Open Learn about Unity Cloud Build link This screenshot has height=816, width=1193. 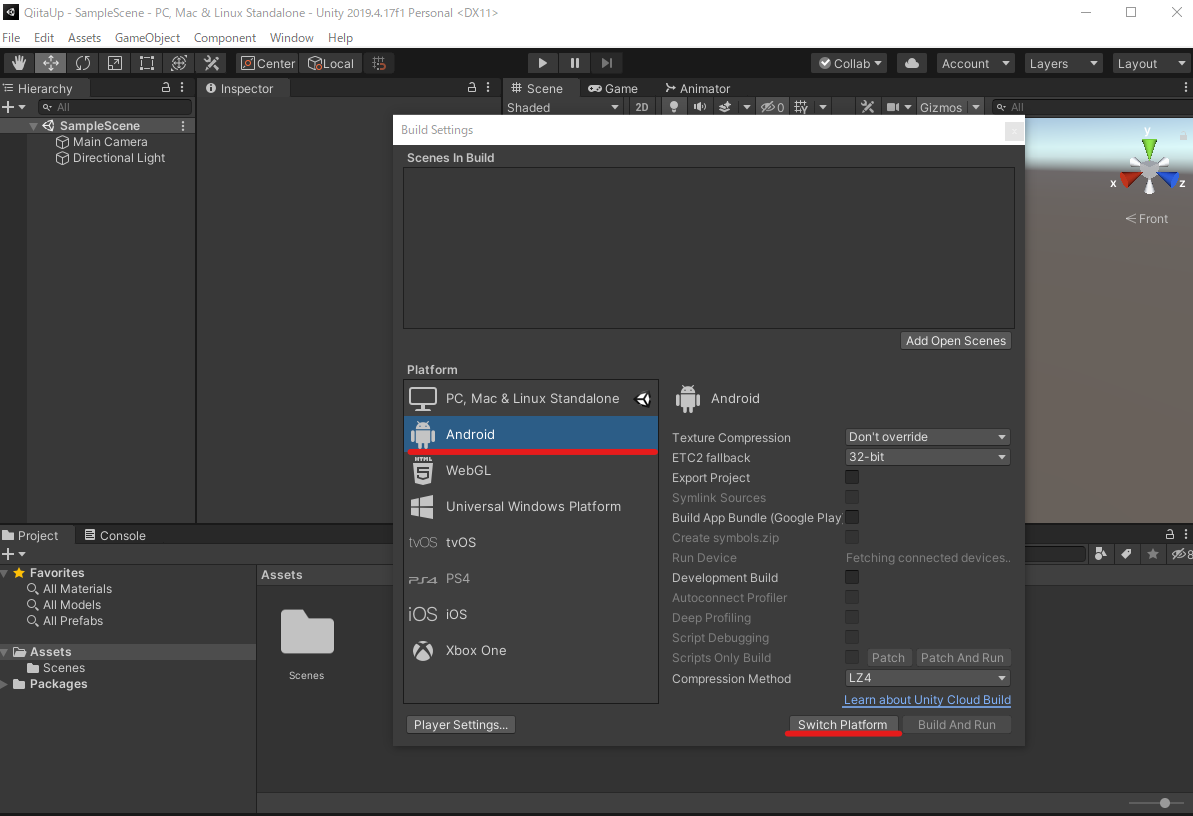(927, 700)
